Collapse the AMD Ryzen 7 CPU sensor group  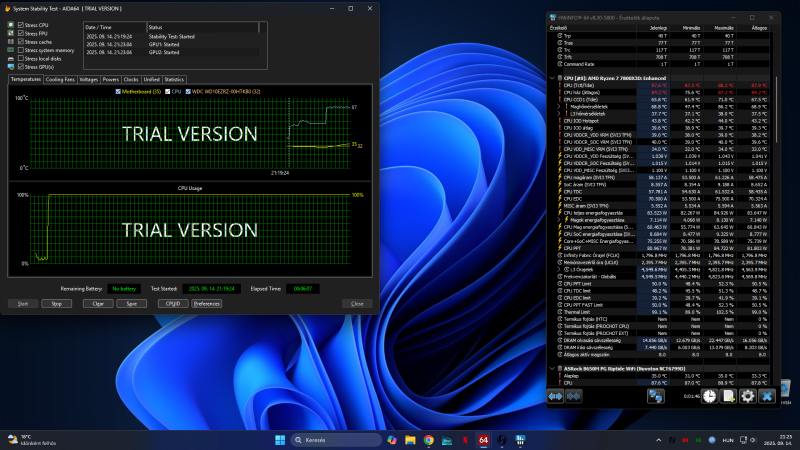coord(552,78)
